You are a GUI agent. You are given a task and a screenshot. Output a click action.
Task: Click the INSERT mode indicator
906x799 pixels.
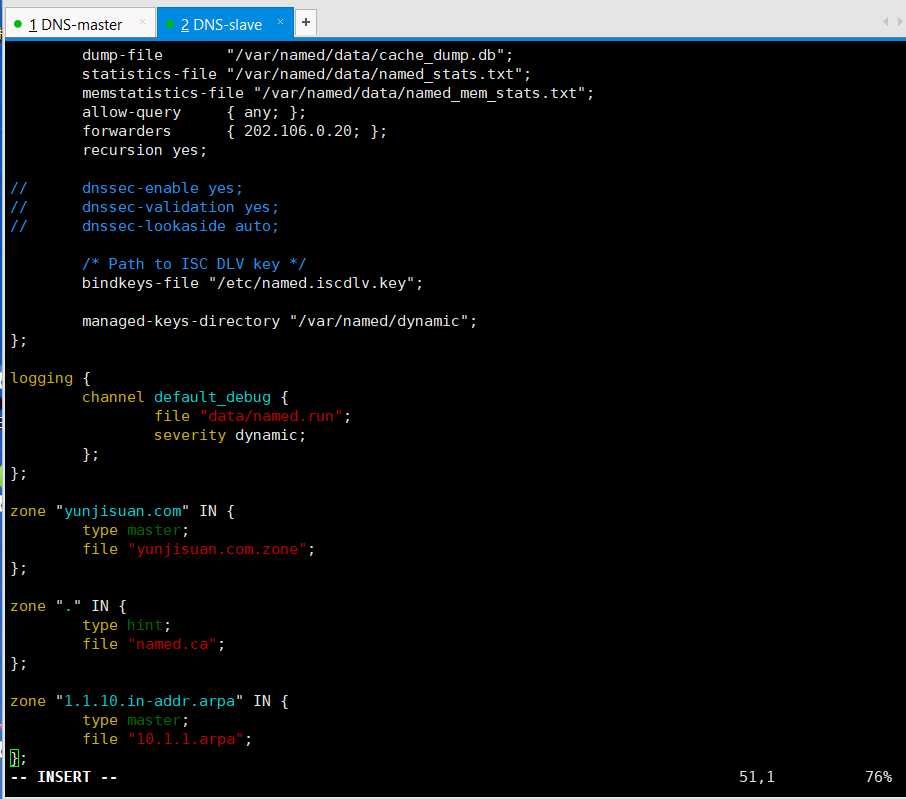pyautogui.click(x=64, y=777)
